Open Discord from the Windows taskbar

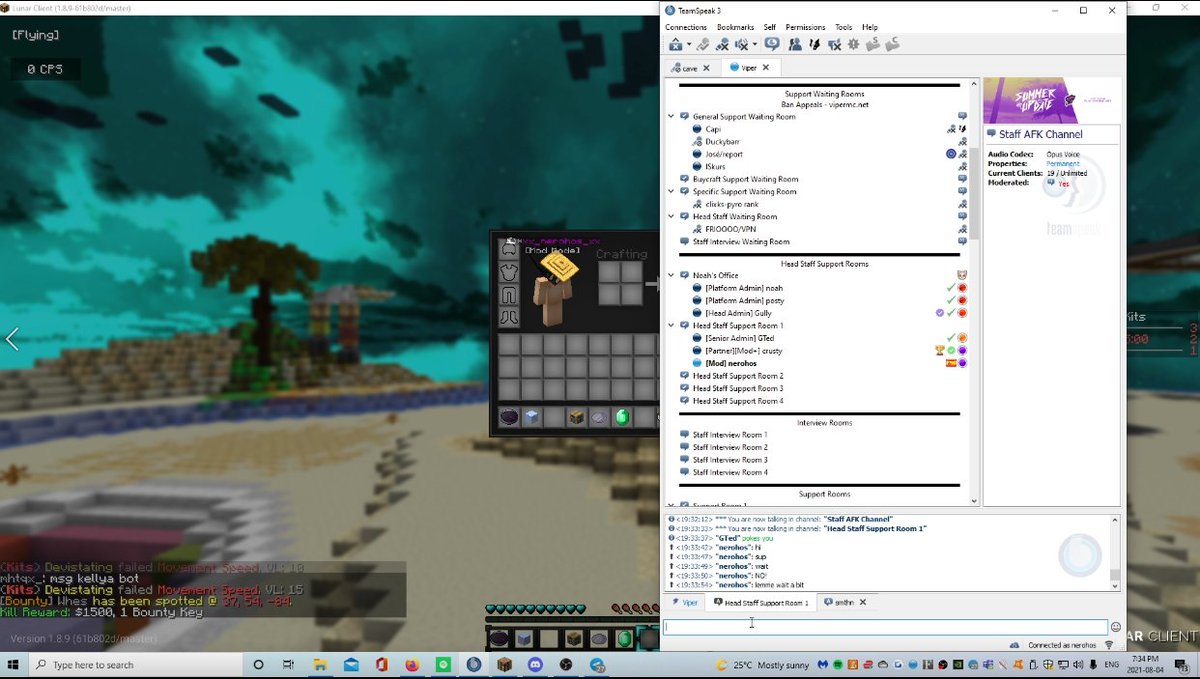pos(535,665)
